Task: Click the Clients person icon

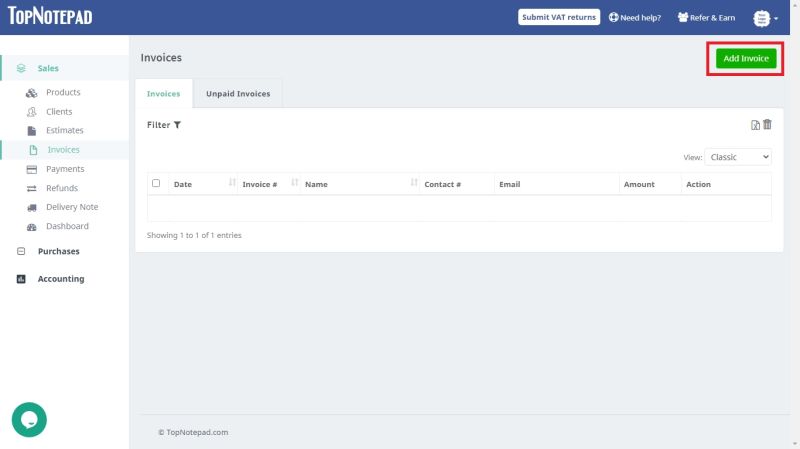Action: coord(32,112)
